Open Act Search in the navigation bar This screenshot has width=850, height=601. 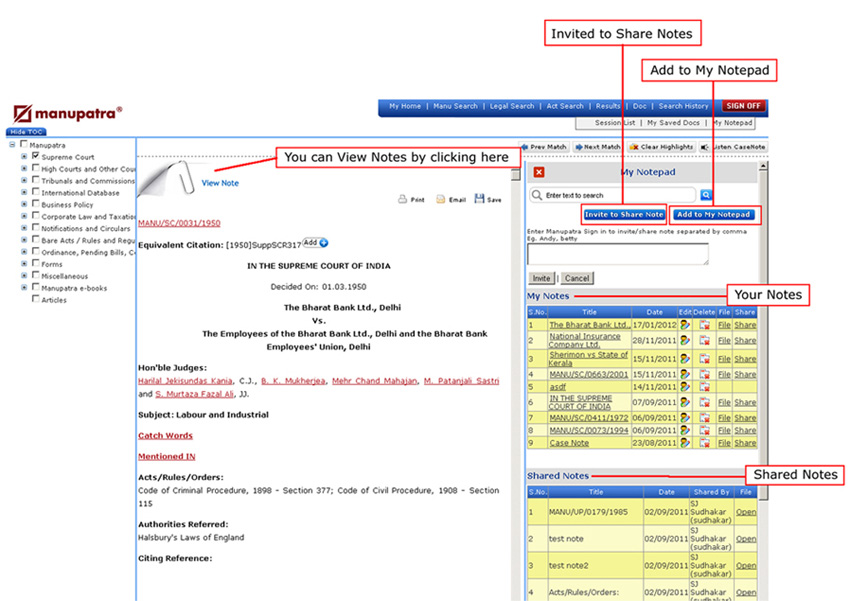565,106
